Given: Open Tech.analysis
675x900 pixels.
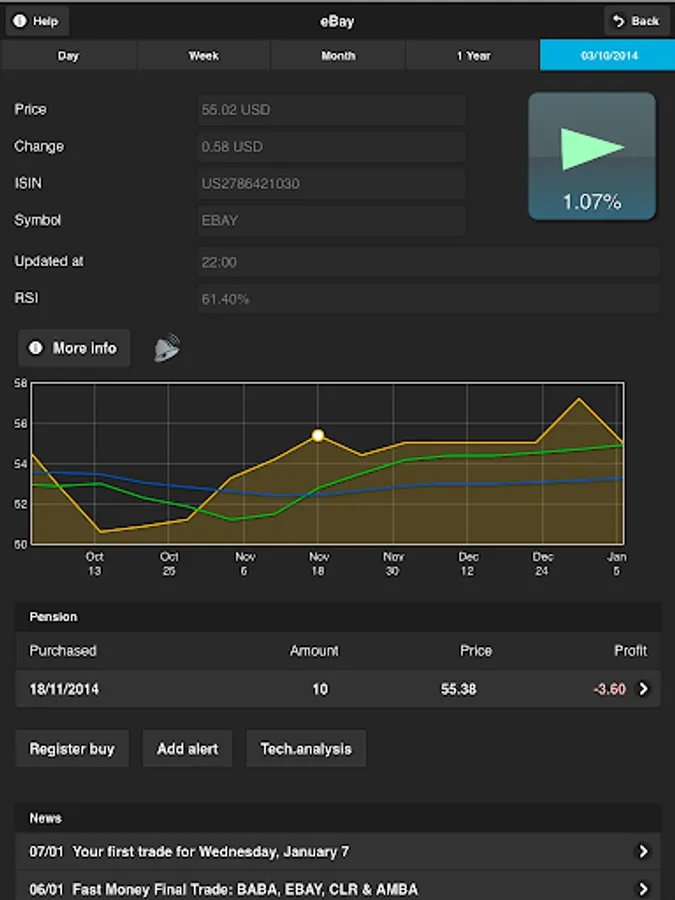Looking at the screenshot, I should 306,748.
